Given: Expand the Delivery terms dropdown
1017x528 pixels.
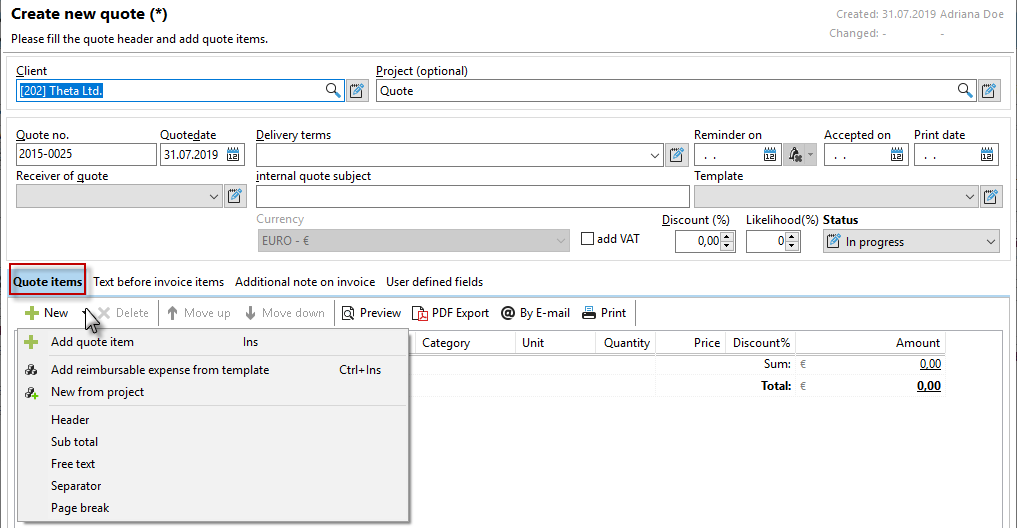Looking at the screenshot, I should click(x=656, y=155).
